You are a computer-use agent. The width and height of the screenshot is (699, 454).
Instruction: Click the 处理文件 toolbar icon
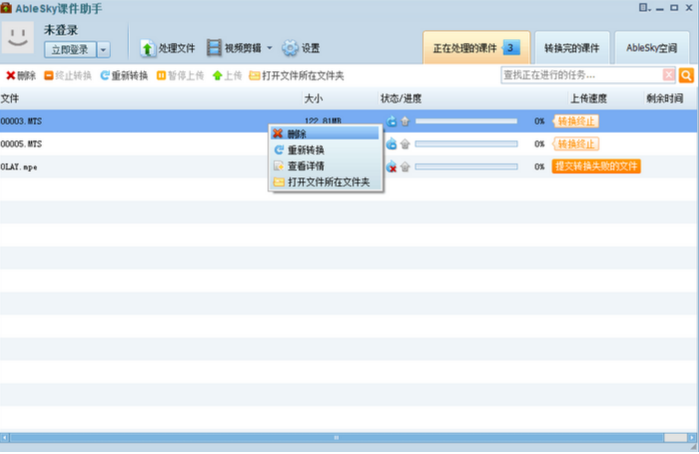coord(148,48)
